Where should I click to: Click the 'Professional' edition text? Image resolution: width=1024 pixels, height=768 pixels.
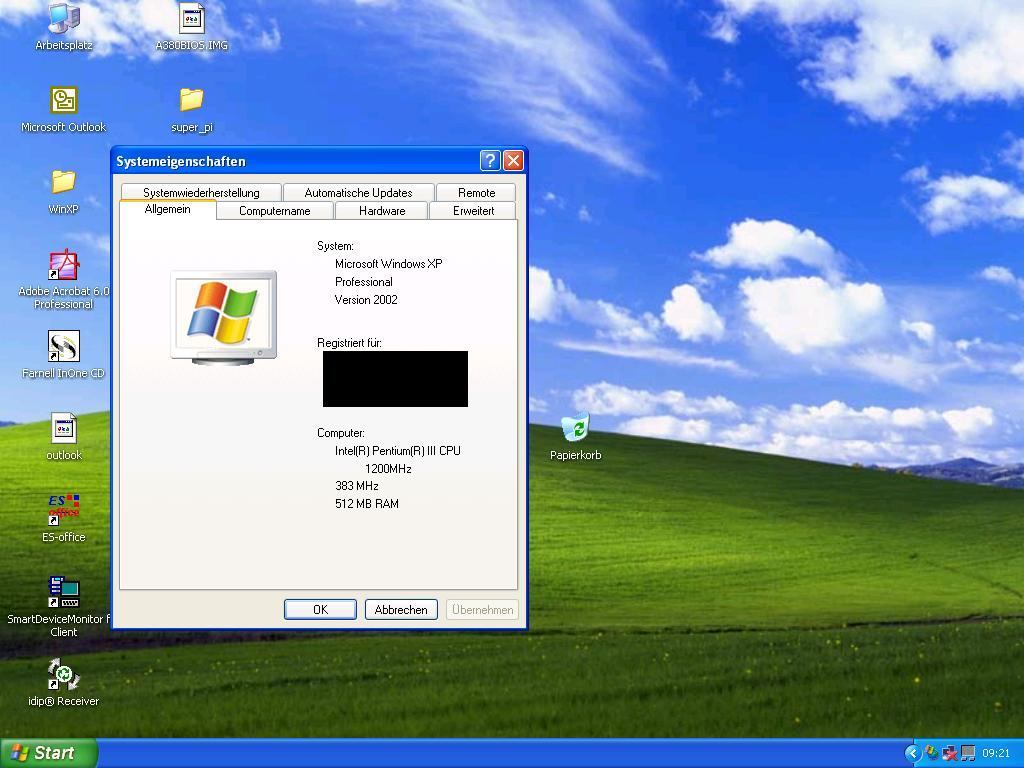(364, 282)
